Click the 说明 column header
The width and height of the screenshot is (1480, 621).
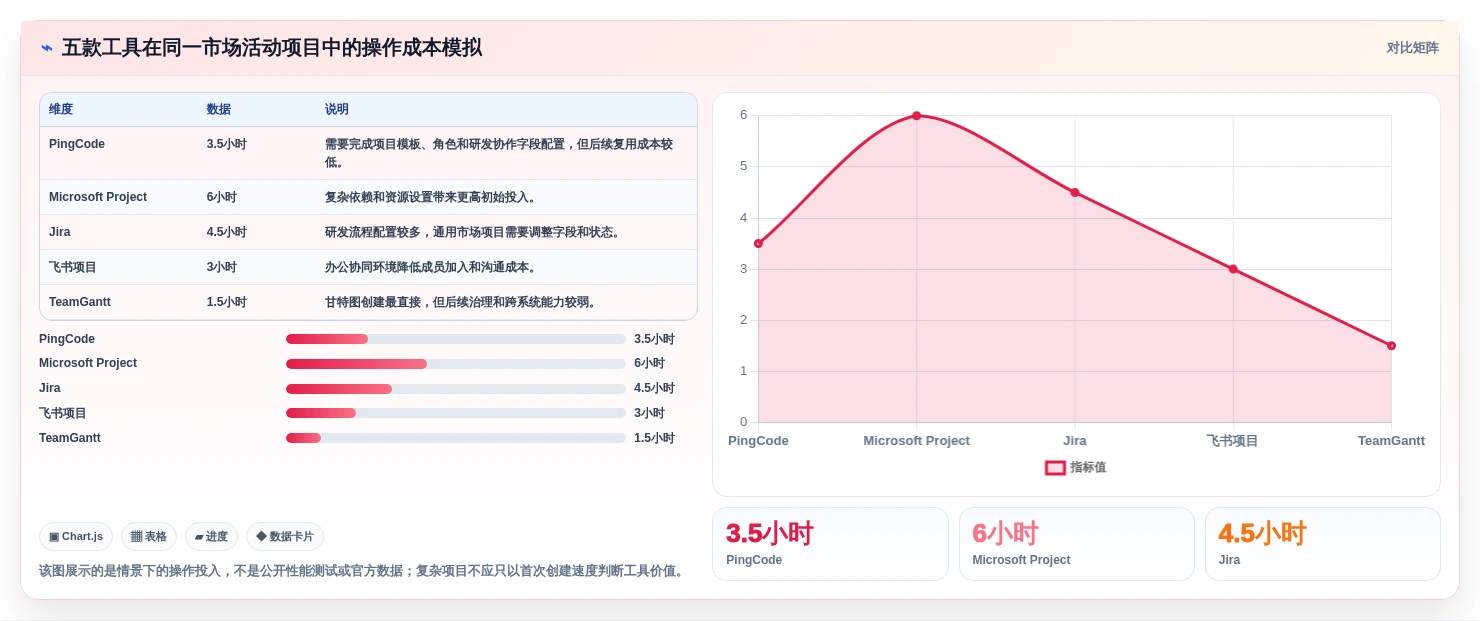337,109
